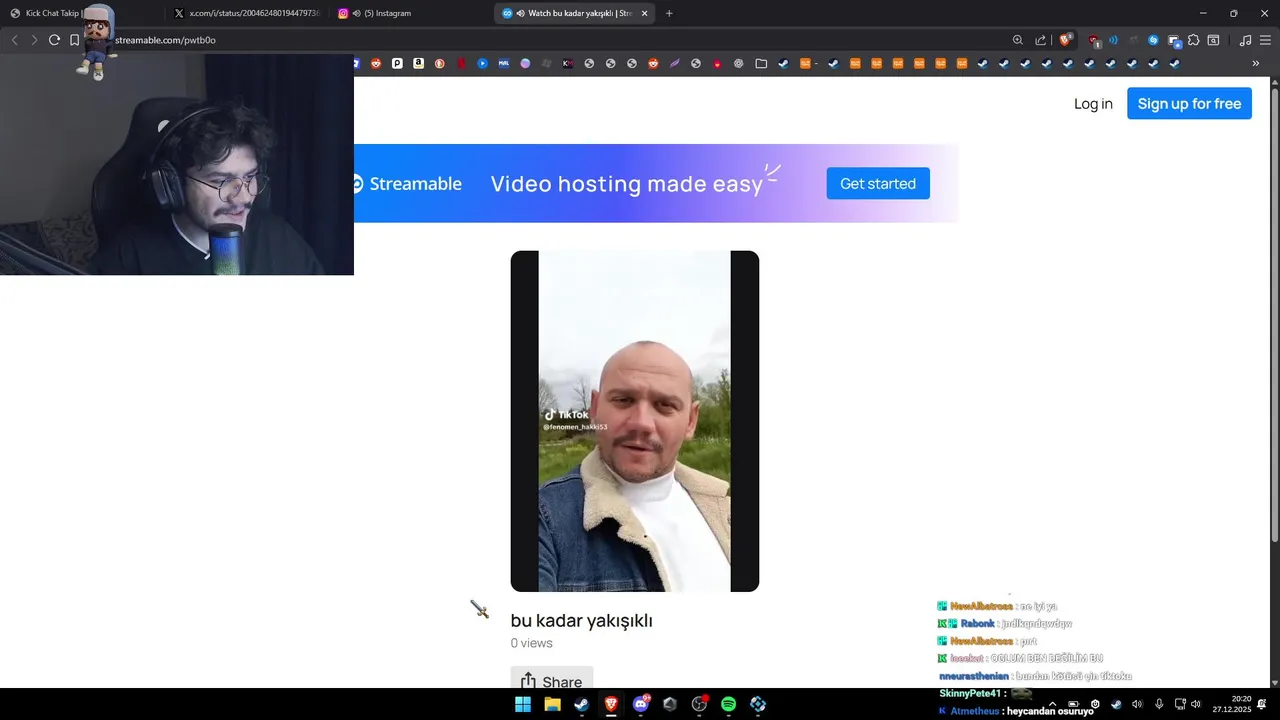Open a new browser tab
Image resolution: width=1280 pixels, height=720 pixels.
point(669,13)
